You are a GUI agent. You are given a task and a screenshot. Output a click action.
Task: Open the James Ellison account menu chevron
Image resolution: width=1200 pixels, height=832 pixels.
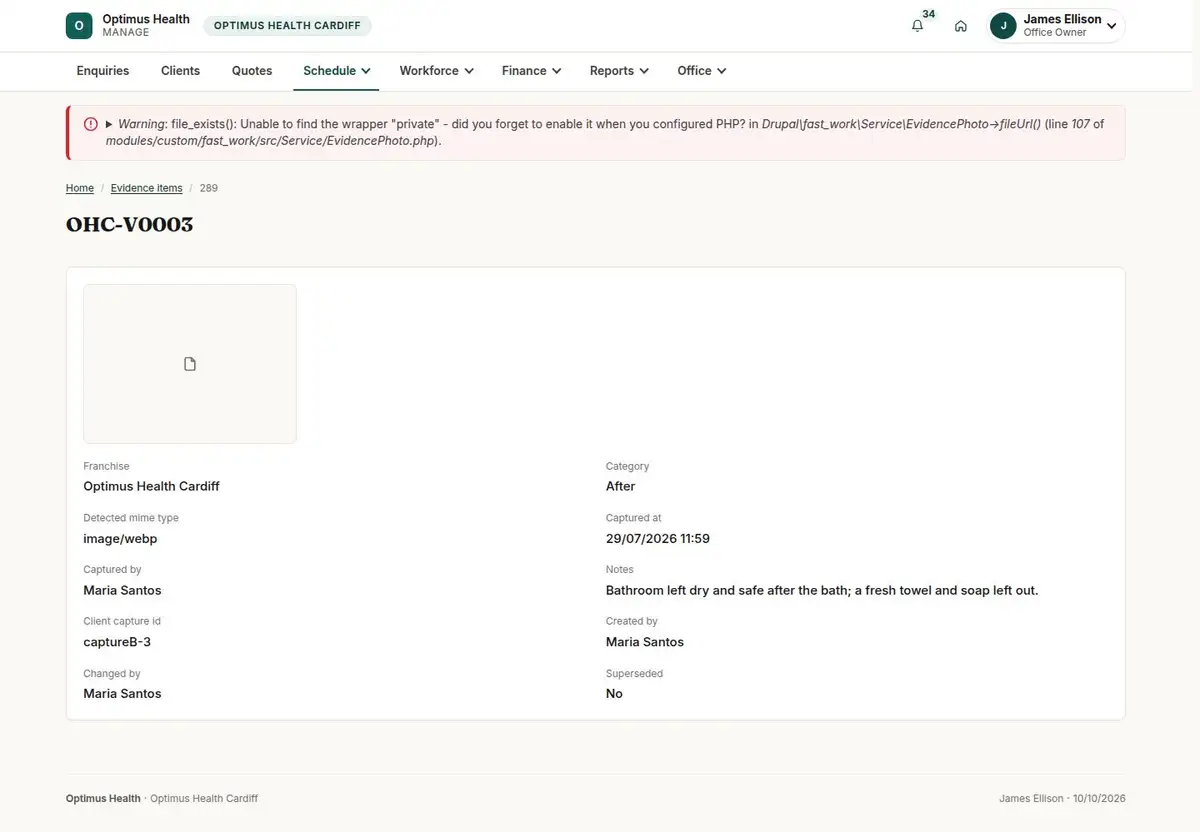pyautogui.click(x=1112, y=26)
